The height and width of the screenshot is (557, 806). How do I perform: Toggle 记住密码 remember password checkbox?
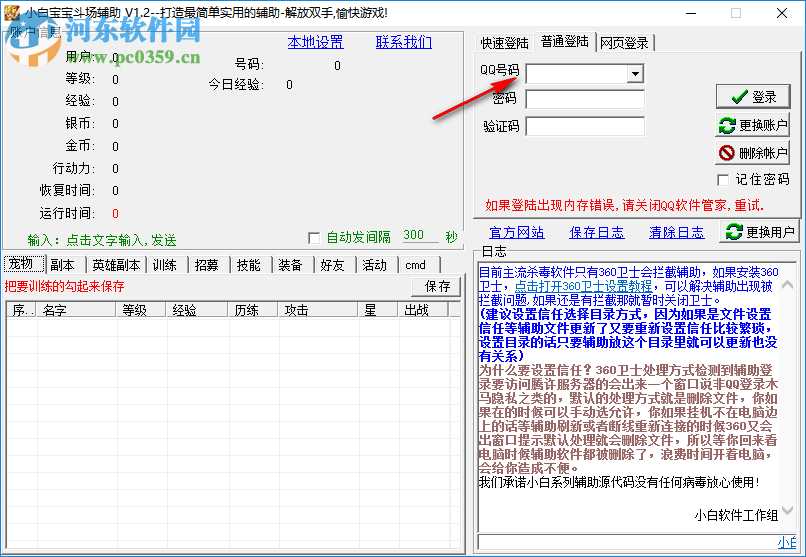tap(723, 179)
